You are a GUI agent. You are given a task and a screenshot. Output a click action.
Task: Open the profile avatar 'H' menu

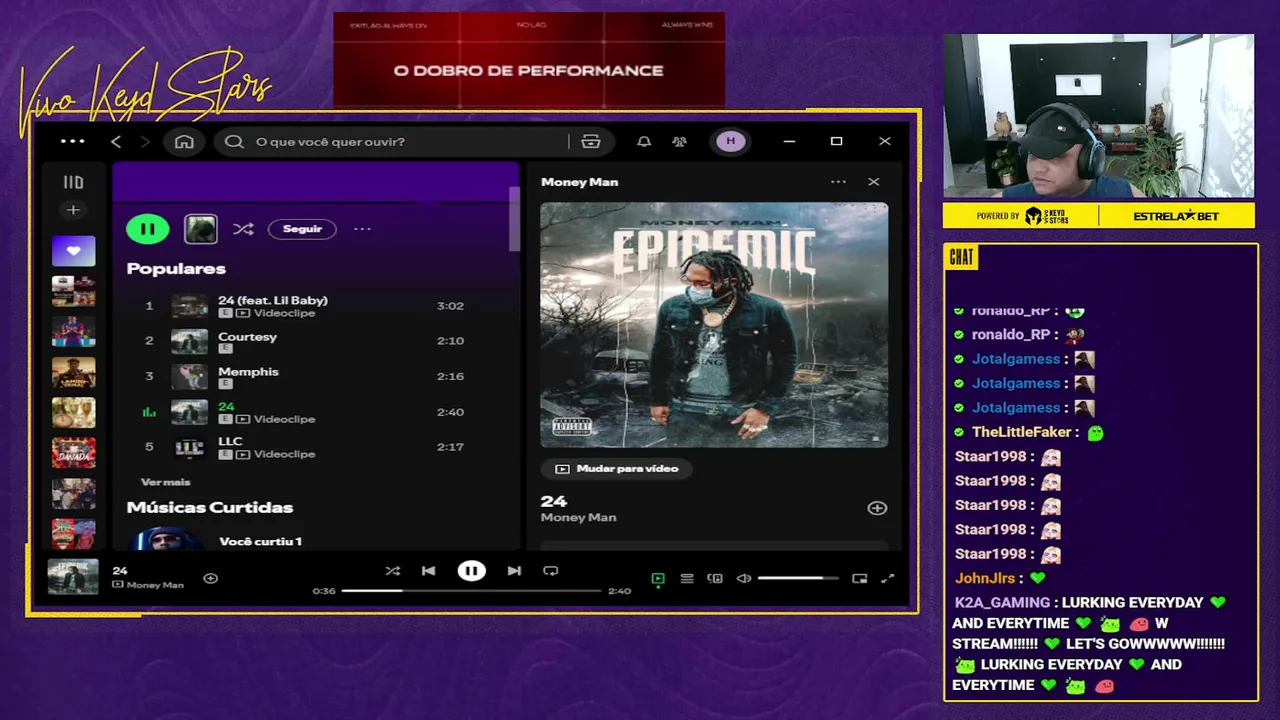(730, 141)
